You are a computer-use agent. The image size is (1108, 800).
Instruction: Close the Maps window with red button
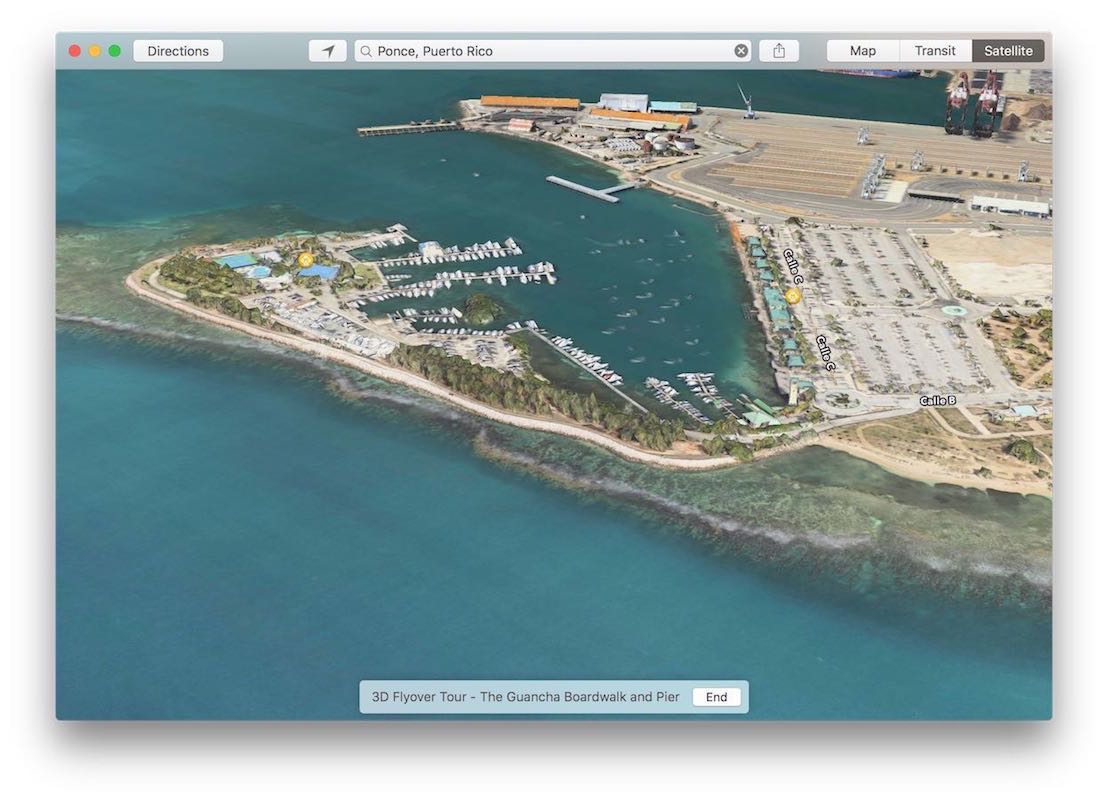pos(74,51)
